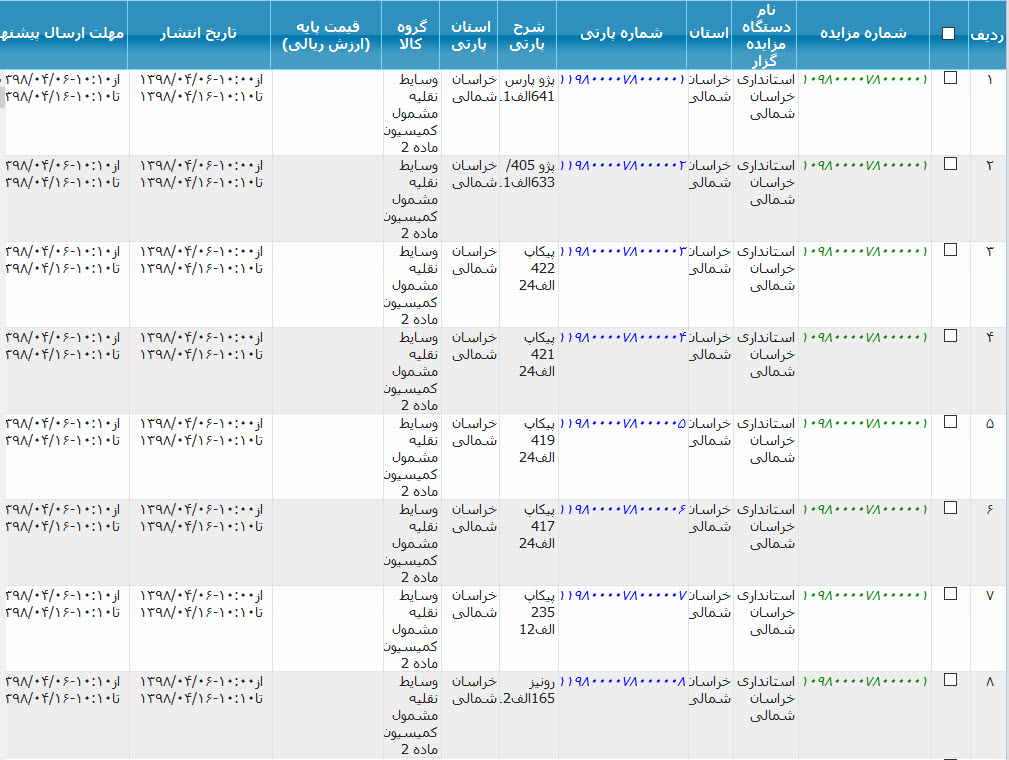
Task: Click the تاریخ انتشار column header
Action: pos(200,33)
